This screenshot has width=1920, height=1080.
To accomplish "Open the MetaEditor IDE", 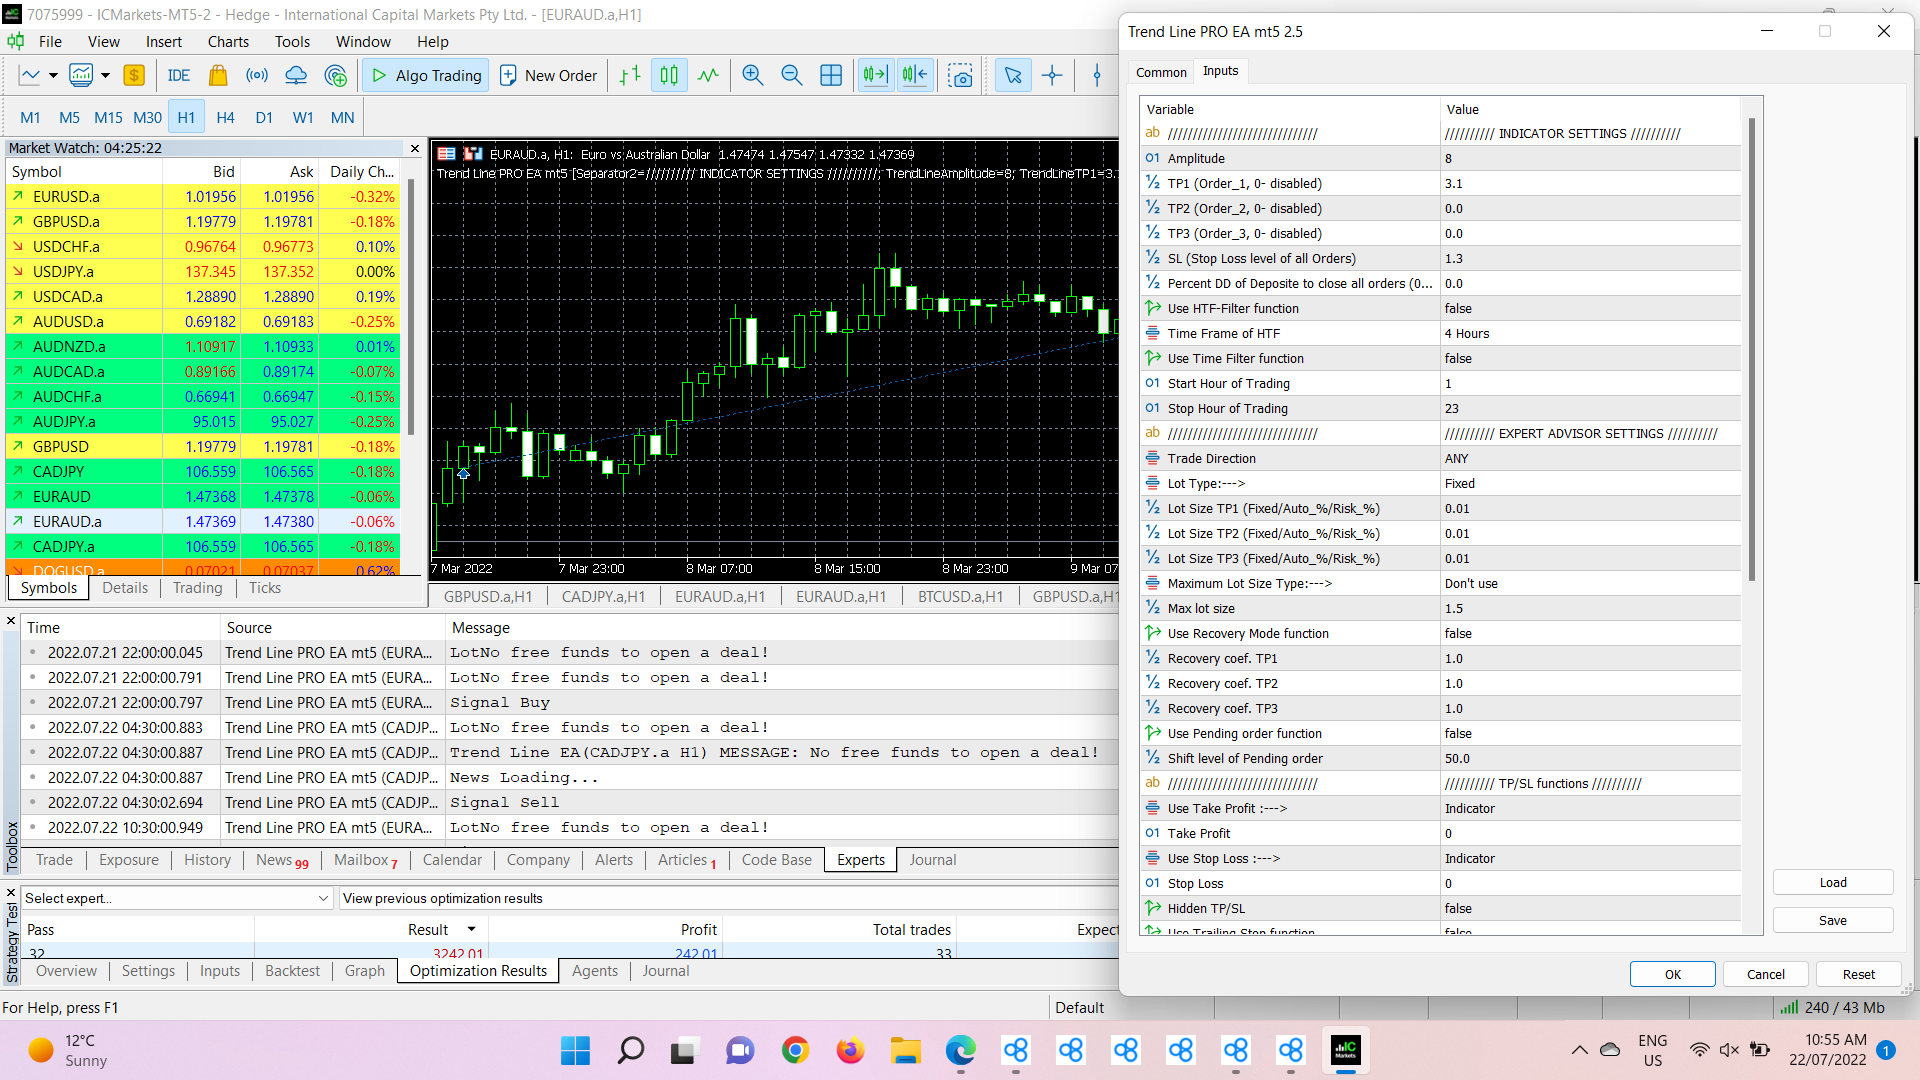I will (178, 75).
